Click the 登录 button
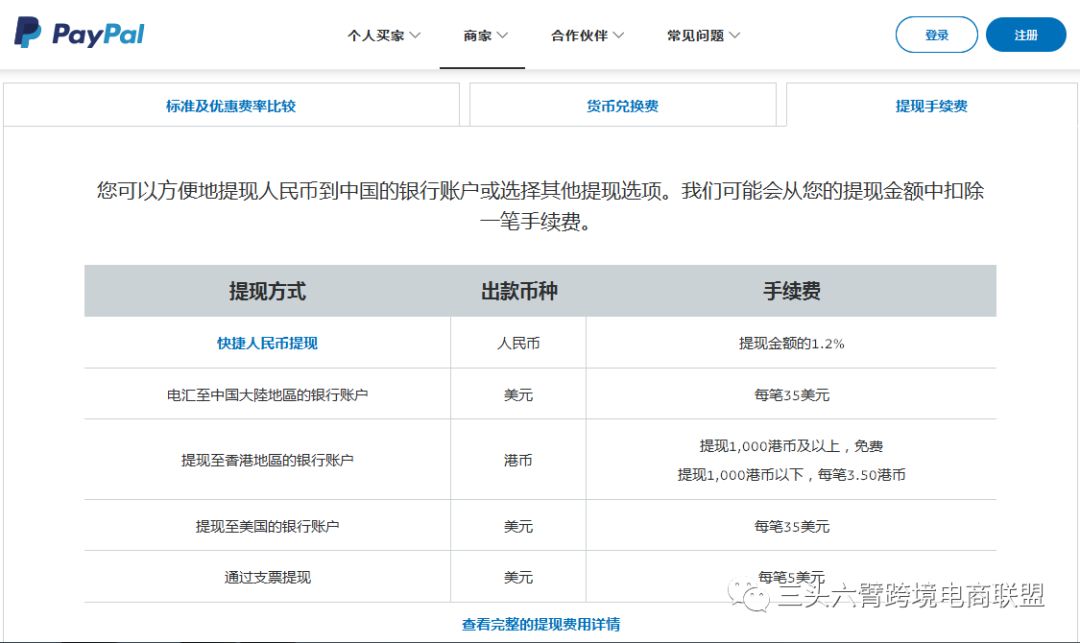1080x643 pixels. (937, 34)
